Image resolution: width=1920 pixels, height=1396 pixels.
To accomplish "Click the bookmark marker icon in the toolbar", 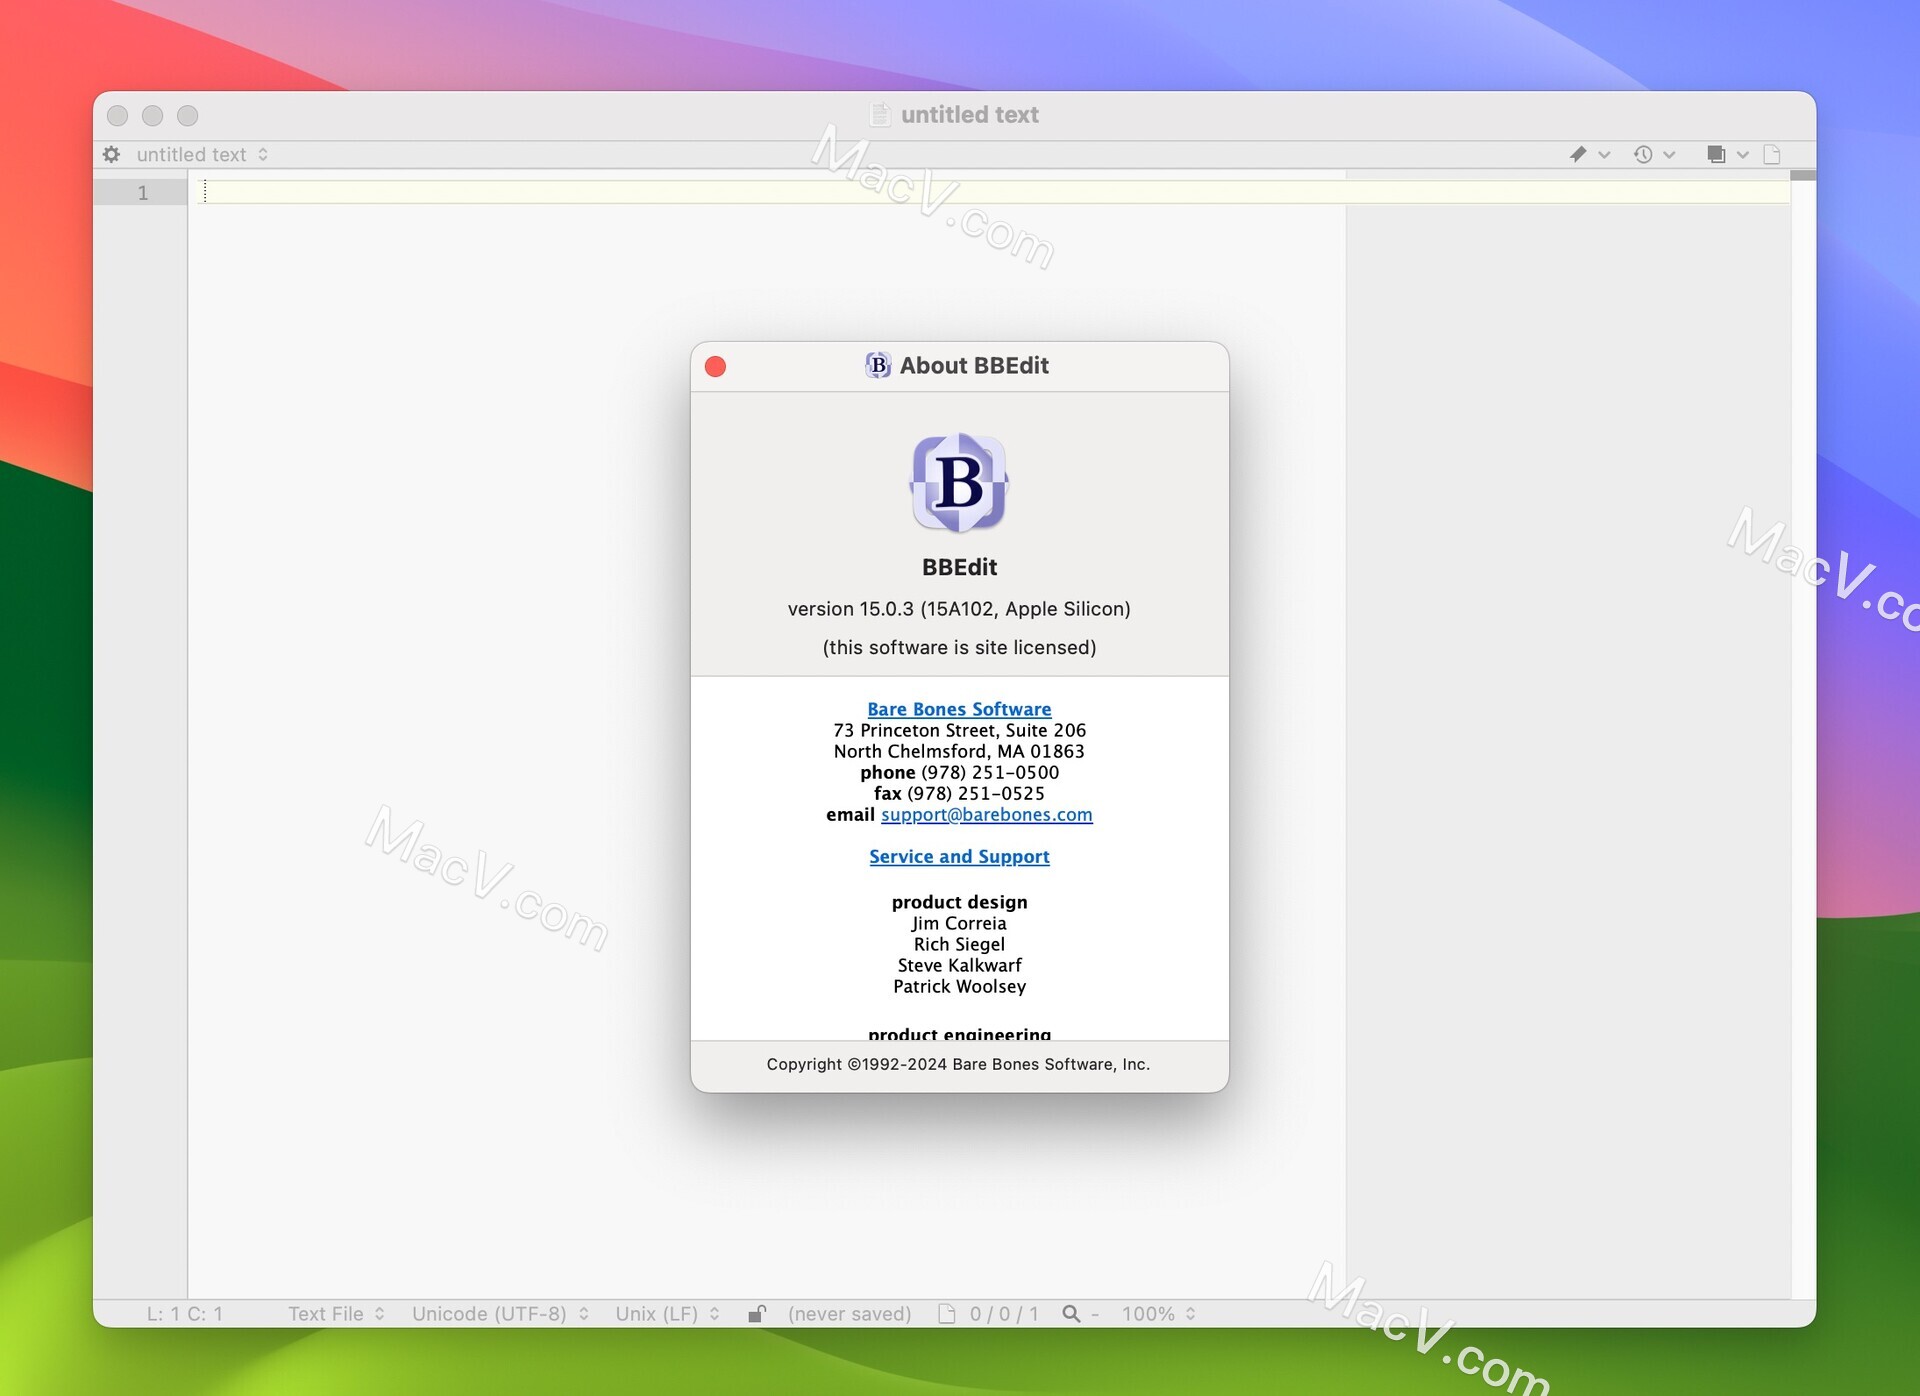I will point(1579,154).
